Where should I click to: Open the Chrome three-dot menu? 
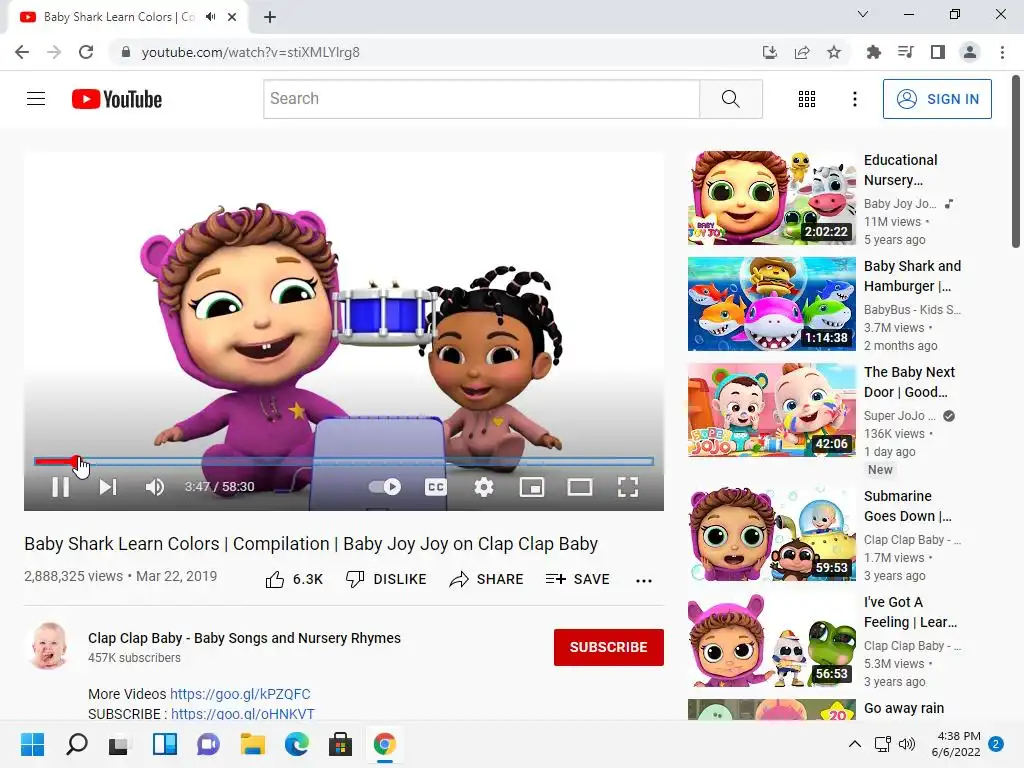click(x=1002, y=52)
